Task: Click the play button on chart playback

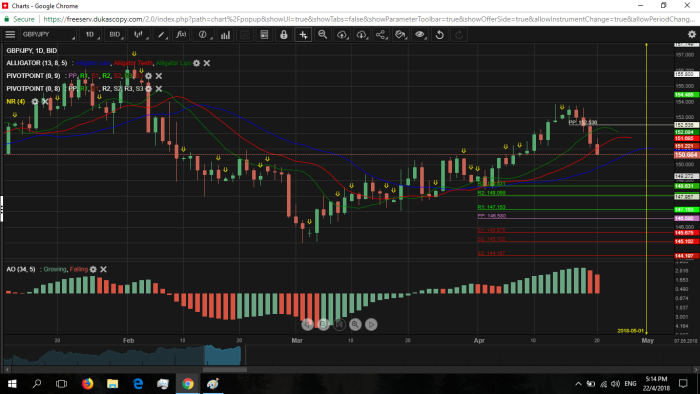Action: tap(371, 324)
